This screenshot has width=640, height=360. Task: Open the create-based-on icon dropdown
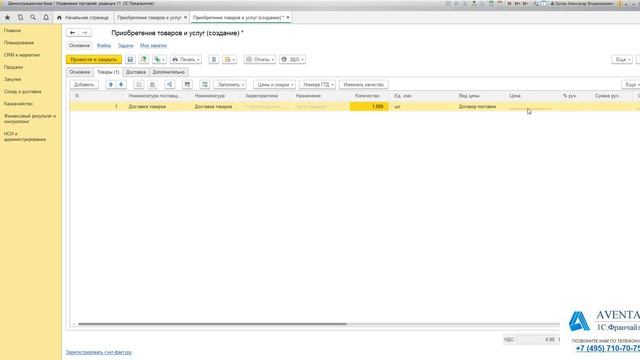159,60
